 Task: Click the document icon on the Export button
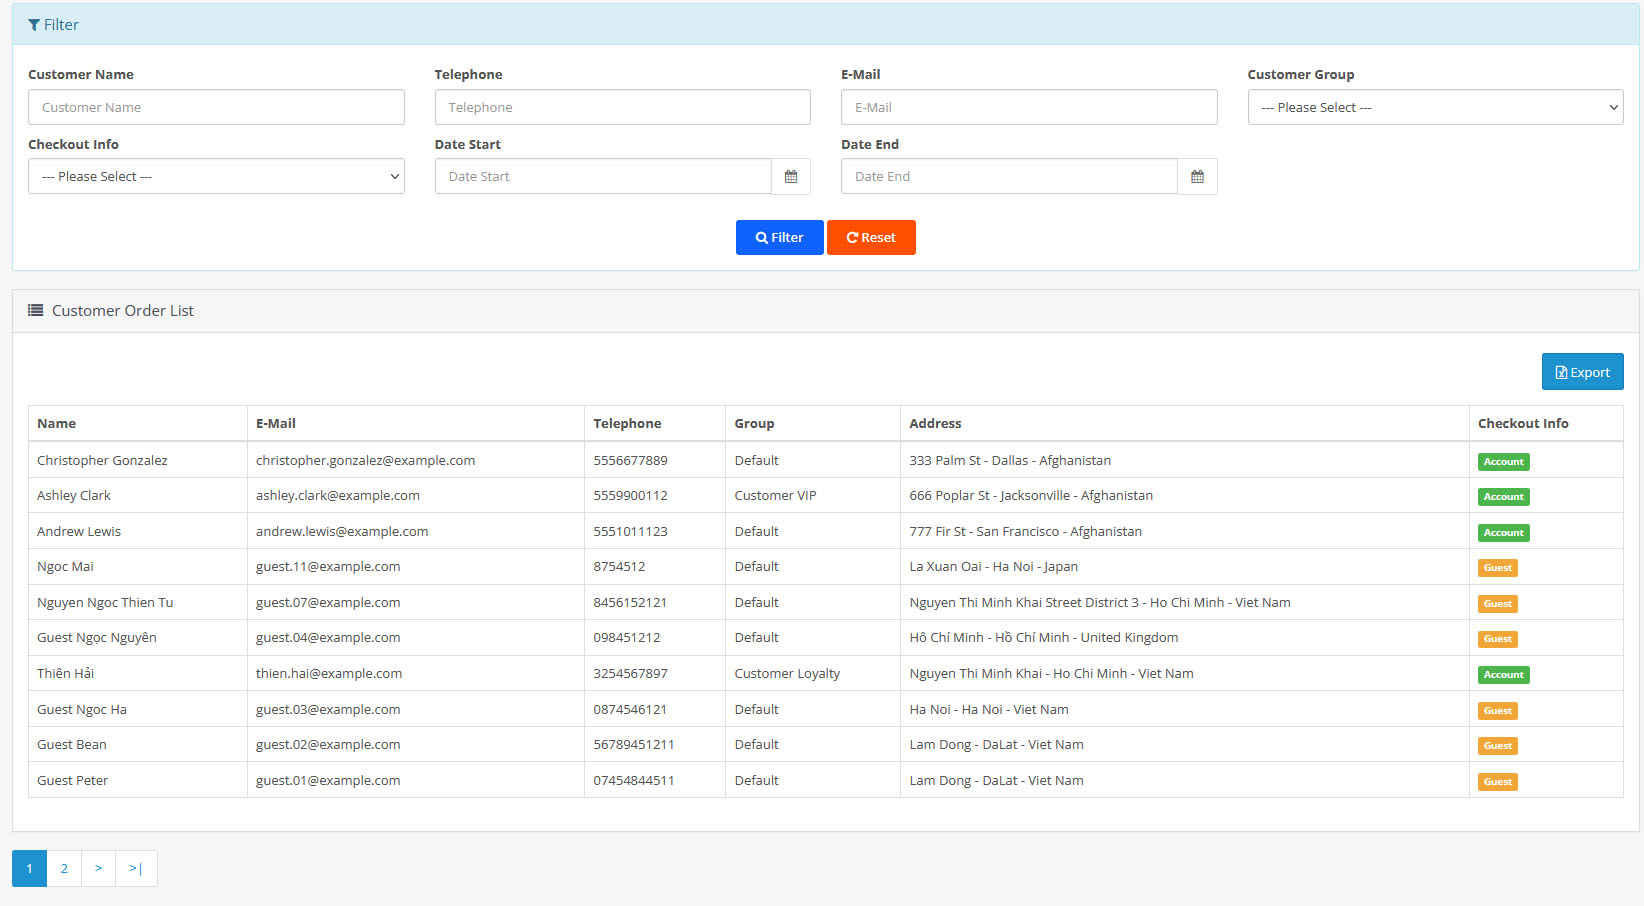pos(1561,371)
